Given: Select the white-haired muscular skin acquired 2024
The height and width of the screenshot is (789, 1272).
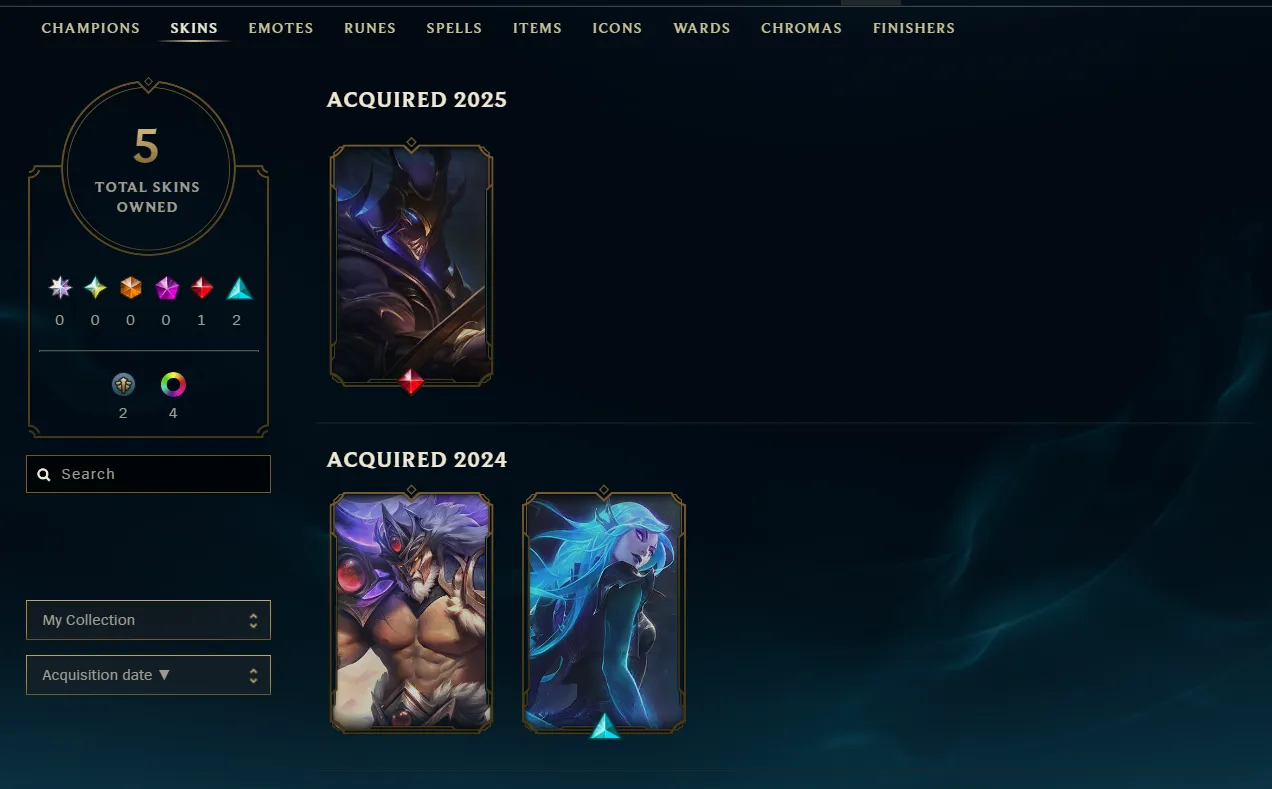Looking at the screenshot, I should click(411, 612).
